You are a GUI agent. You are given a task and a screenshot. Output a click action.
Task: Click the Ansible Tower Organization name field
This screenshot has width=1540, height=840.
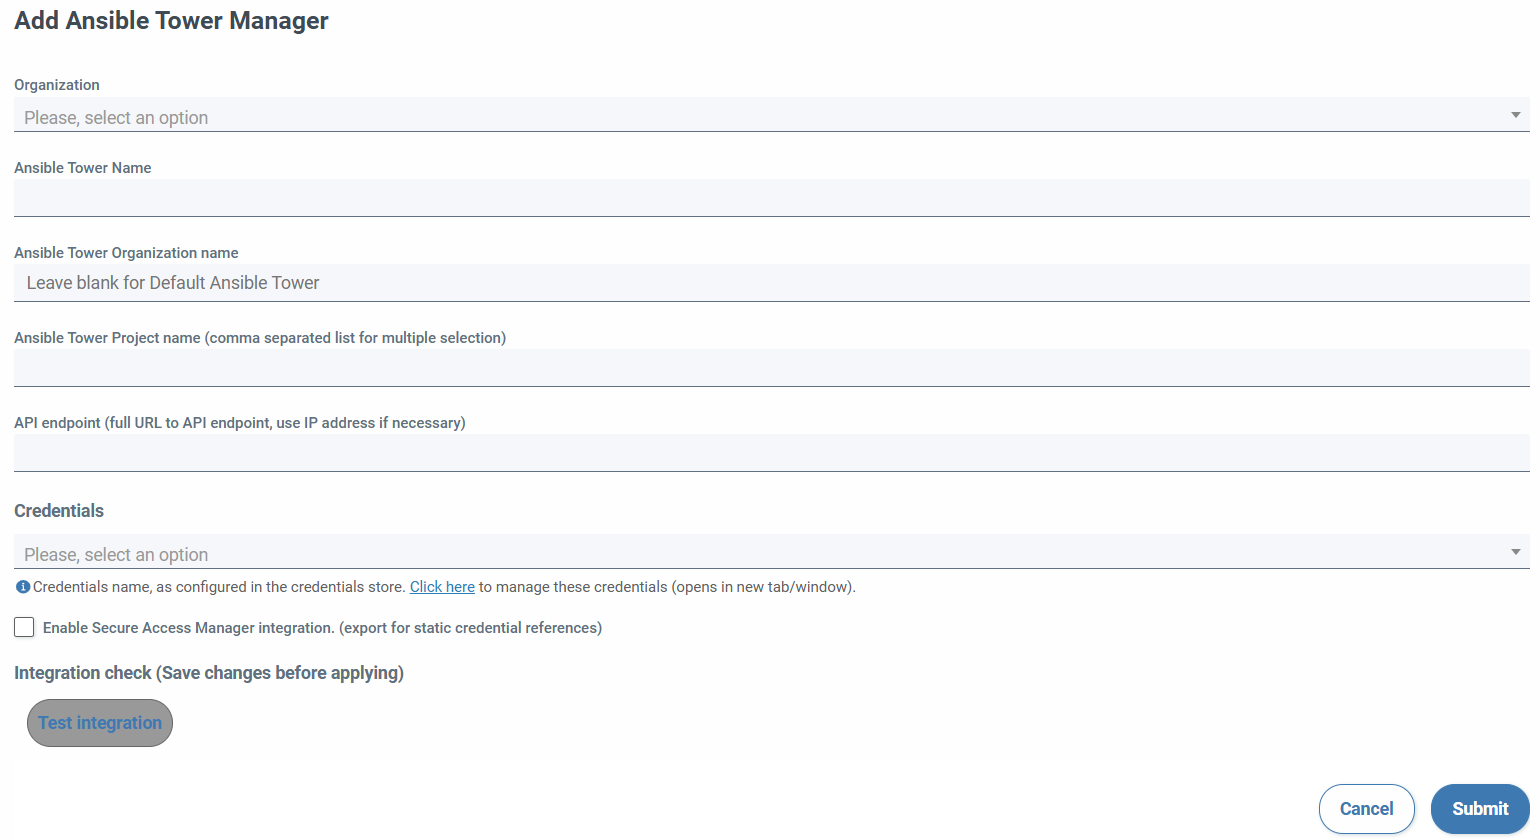tap(770, 283)
